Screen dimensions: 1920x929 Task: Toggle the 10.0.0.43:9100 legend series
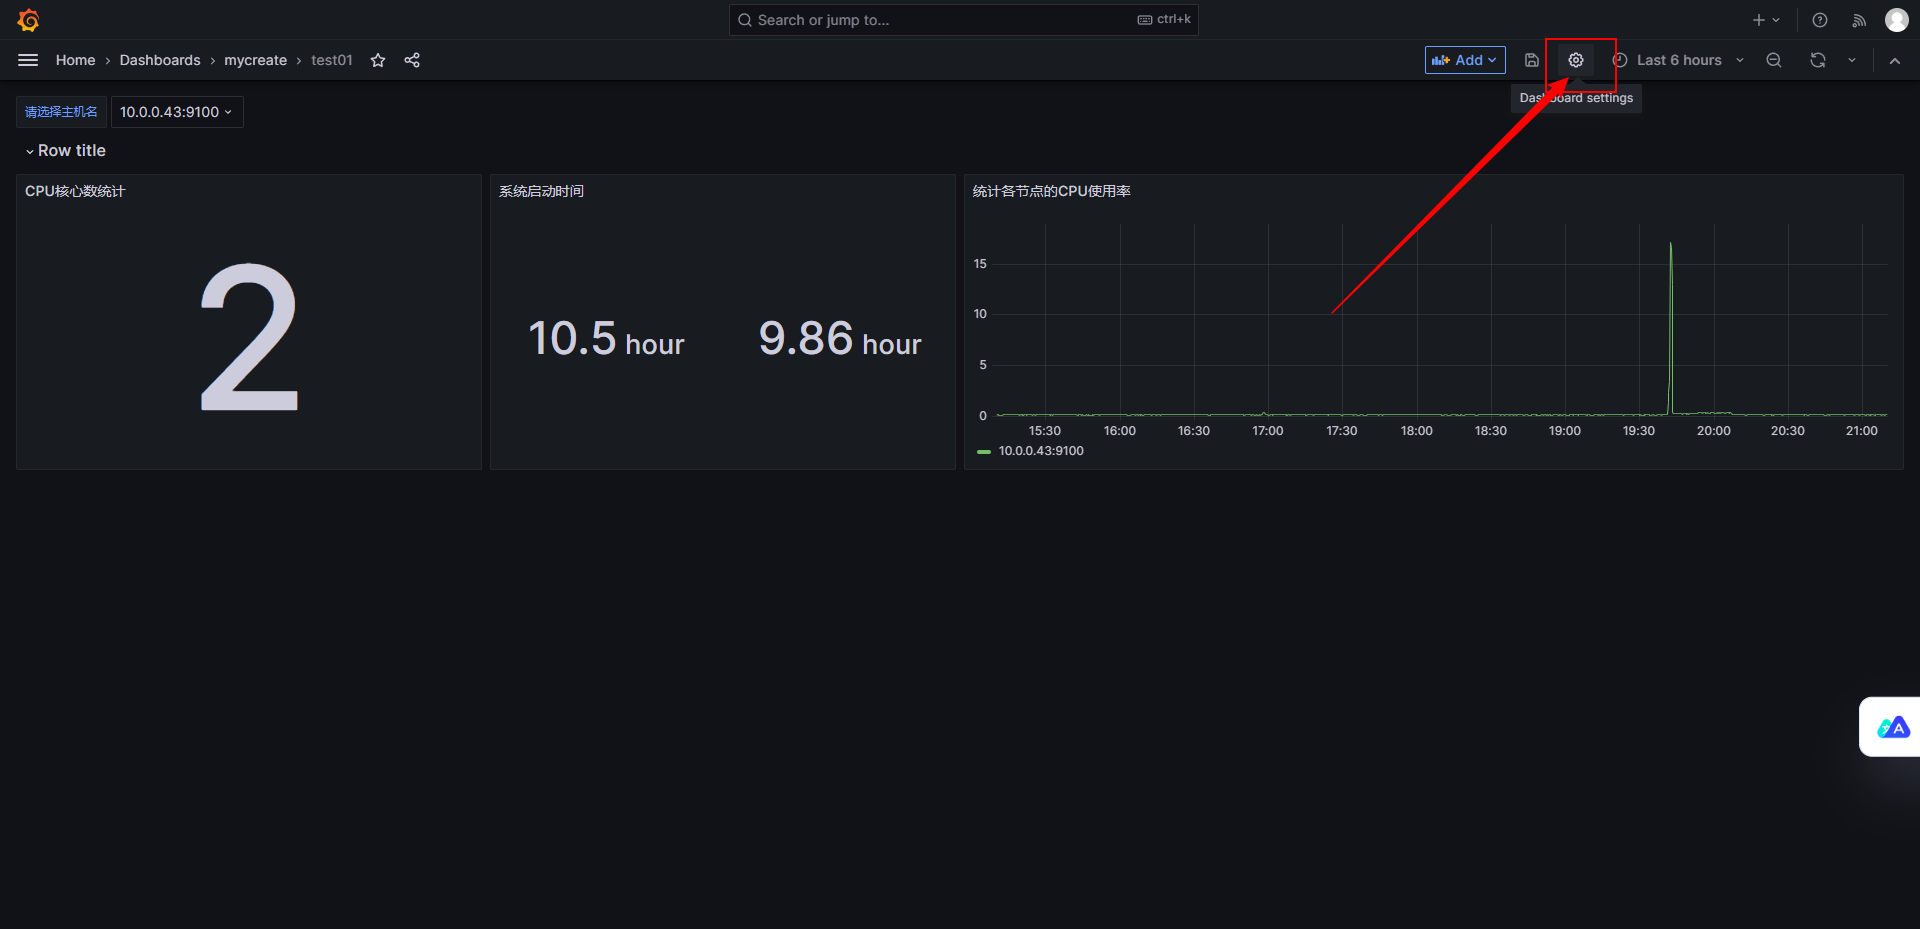click(1040, 451)
